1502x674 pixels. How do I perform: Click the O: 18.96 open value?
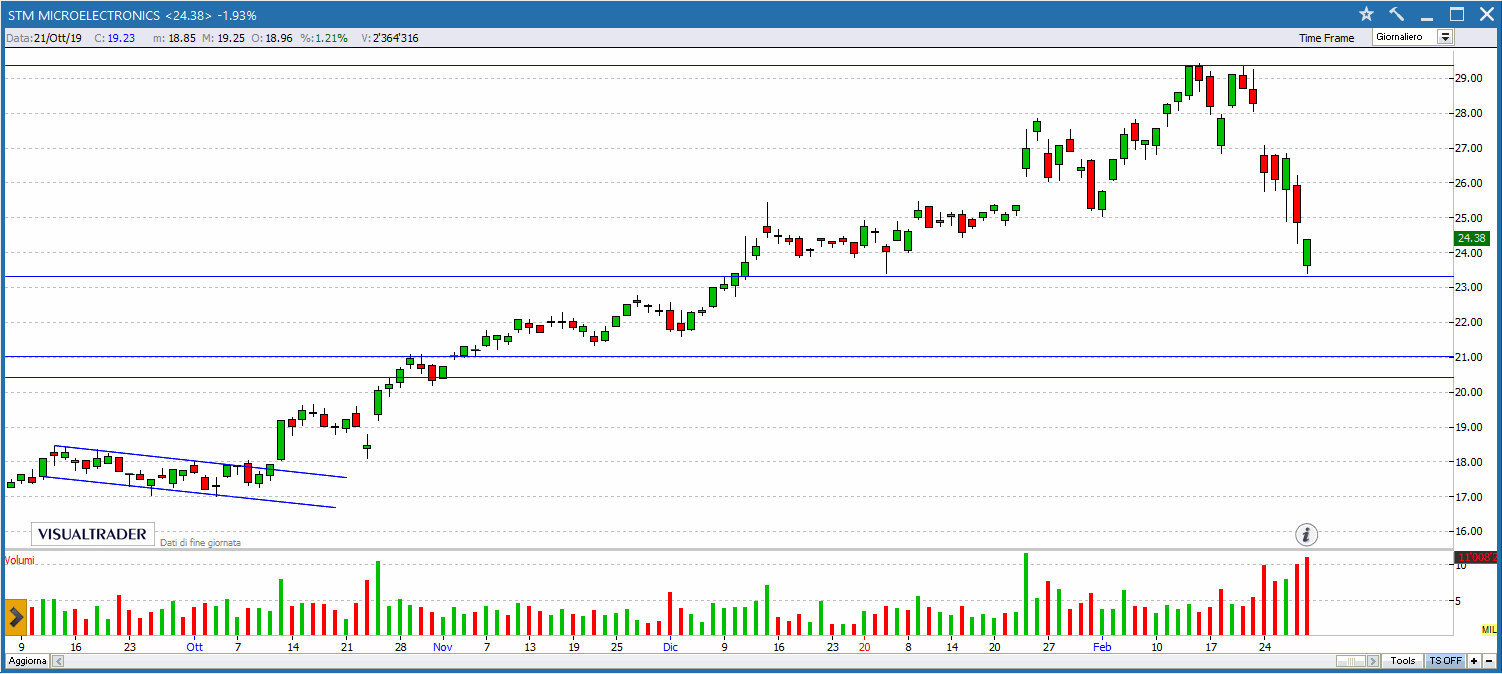[272, 38]
